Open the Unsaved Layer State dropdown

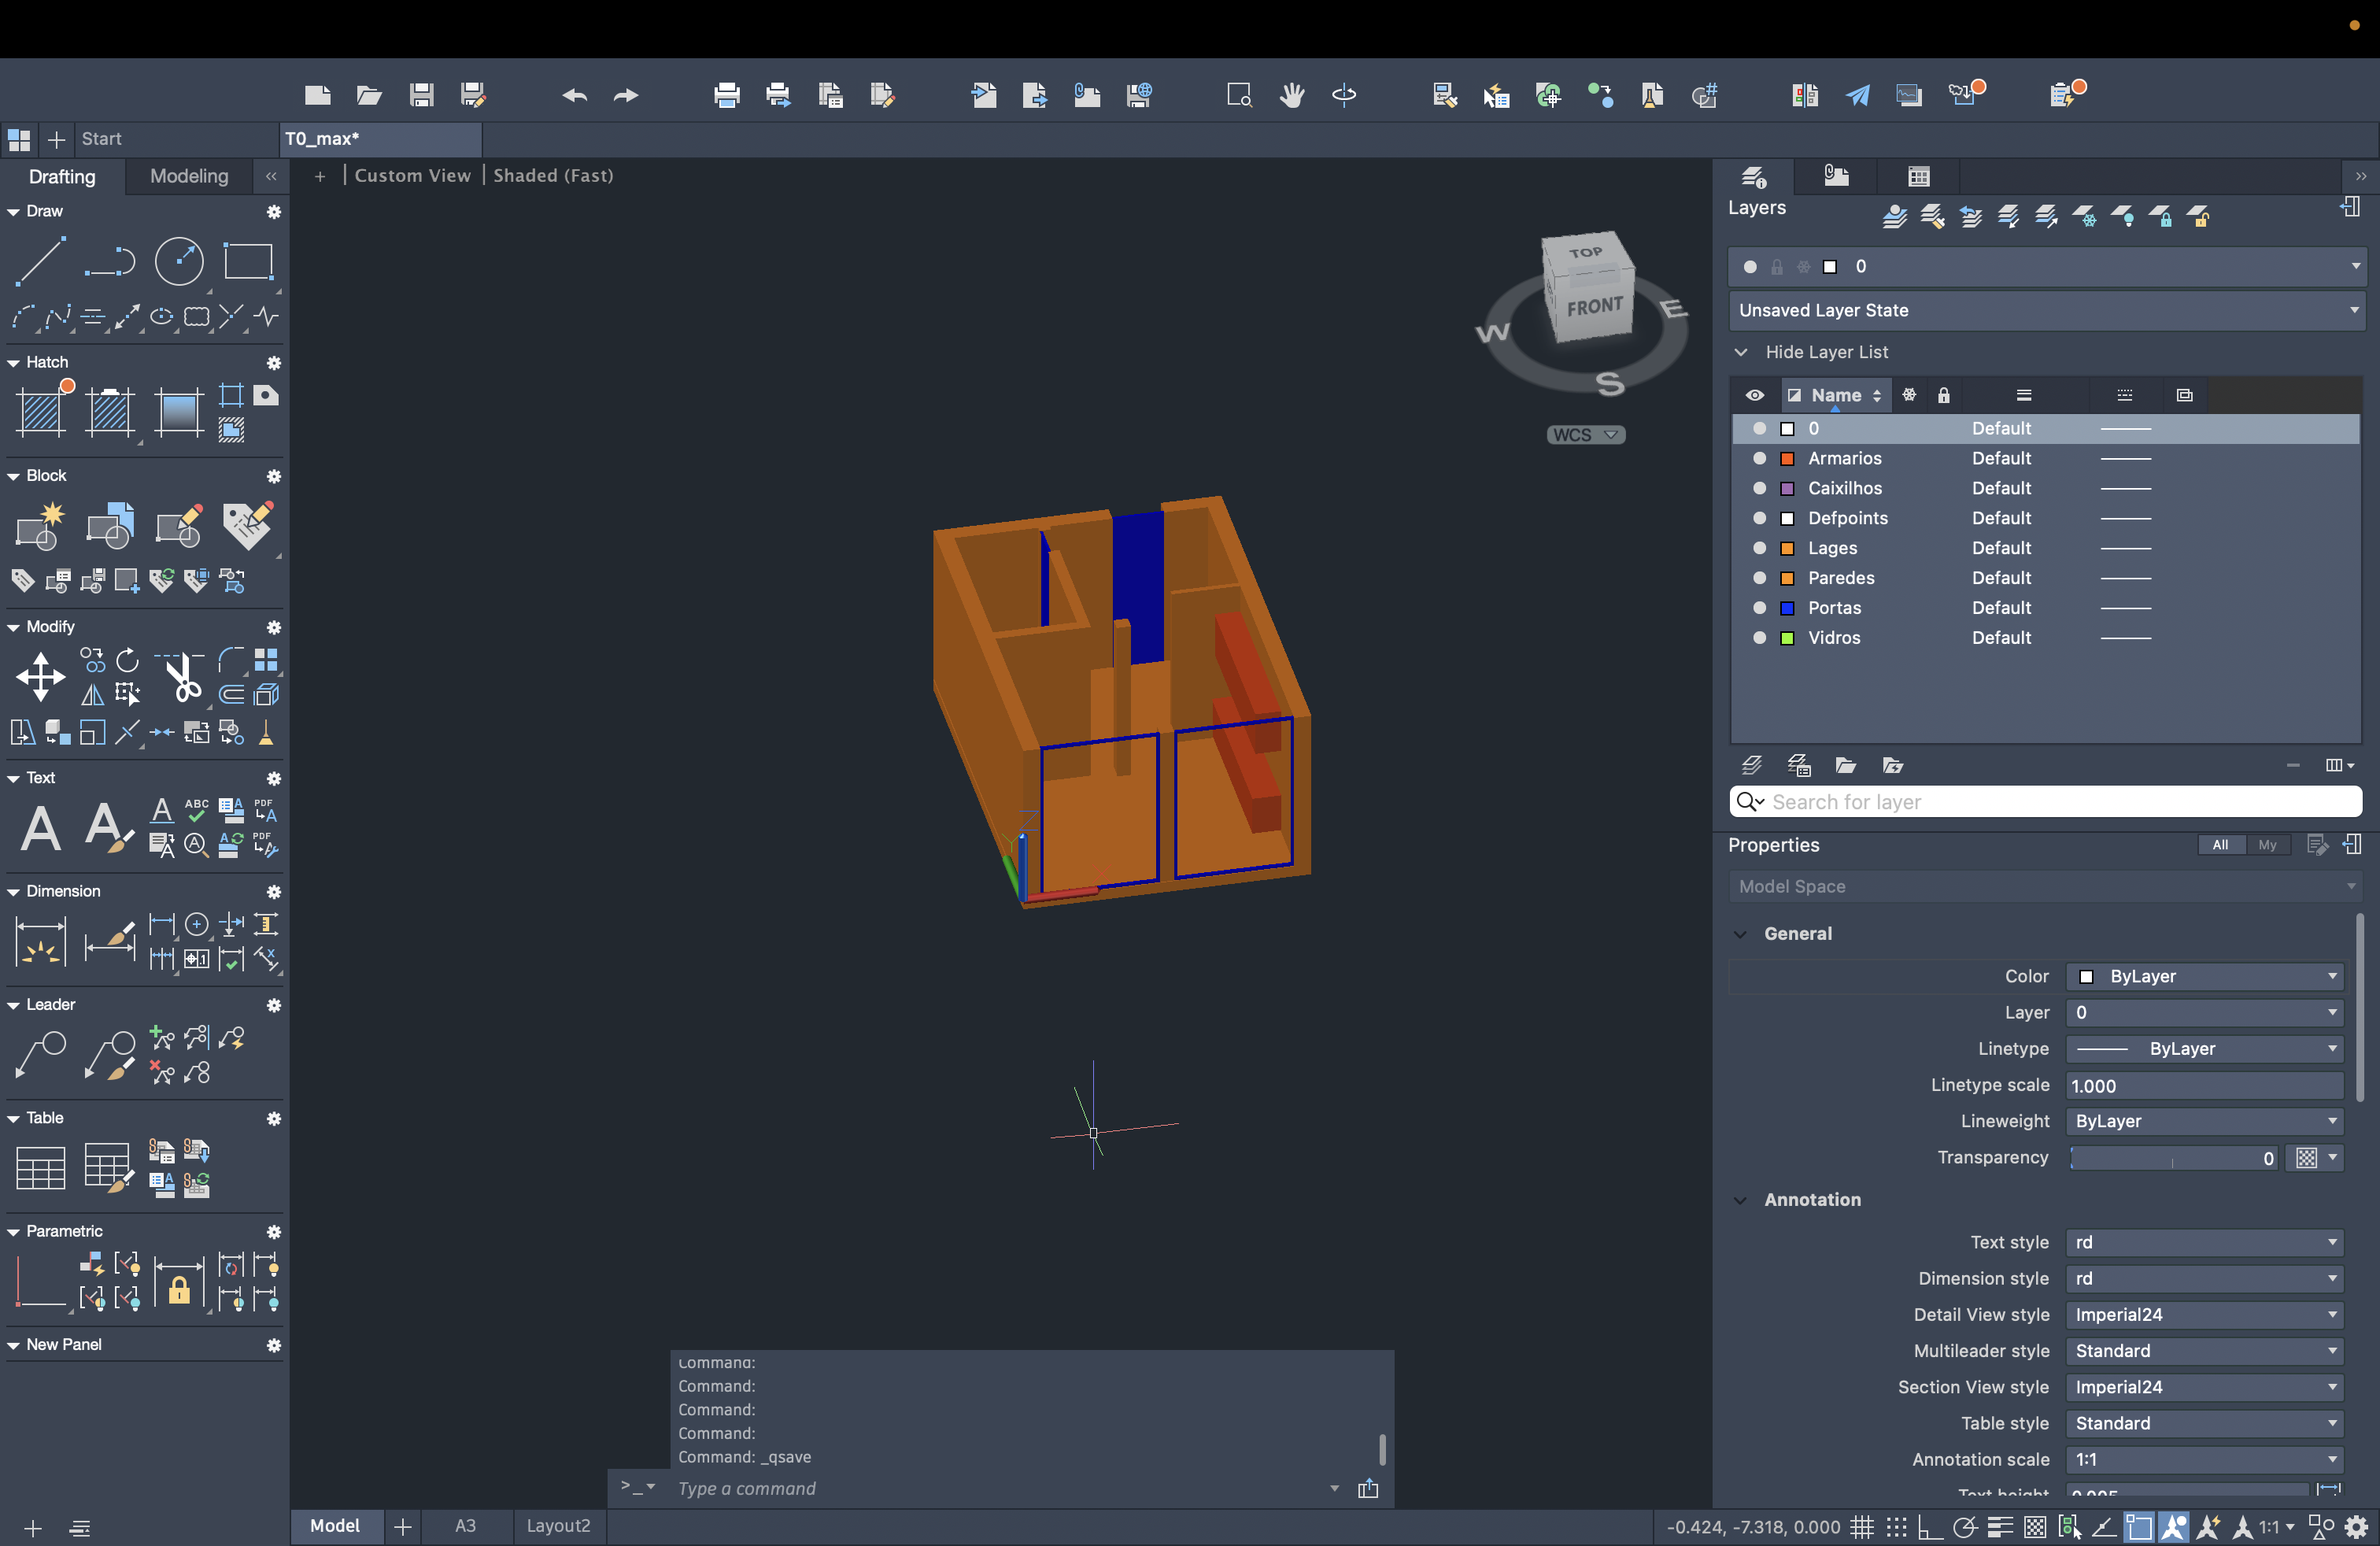pyautogui.click(x=2045, y=310)
